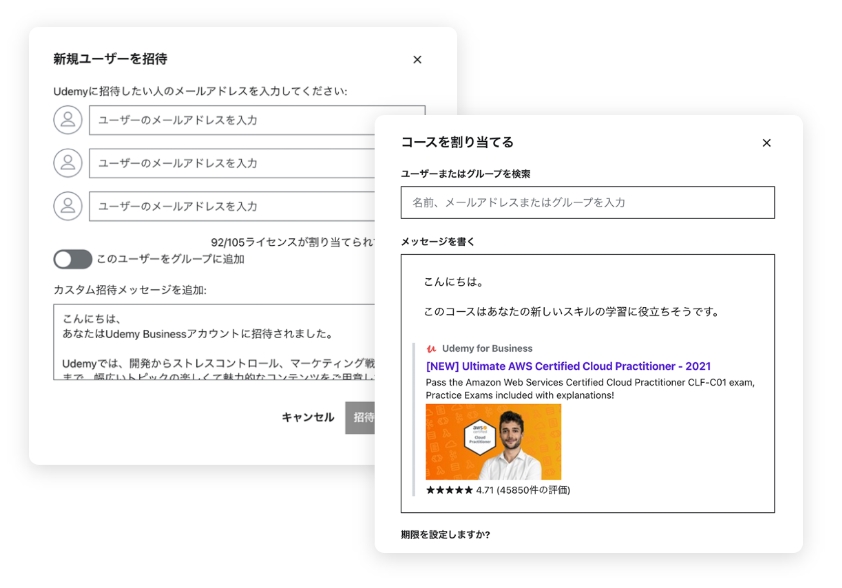Click the gray 招待 button

point(360,417)
